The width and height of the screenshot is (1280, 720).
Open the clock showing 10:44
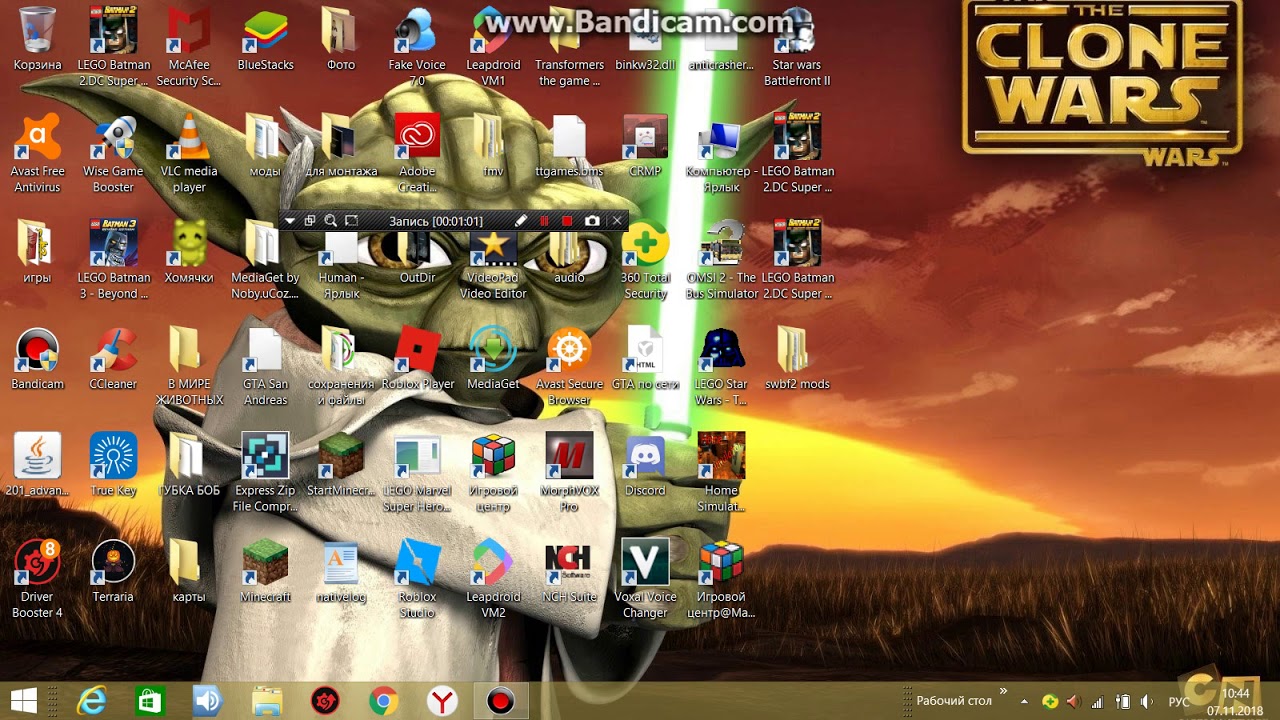pyautogui.click(x=1235, y=701)
